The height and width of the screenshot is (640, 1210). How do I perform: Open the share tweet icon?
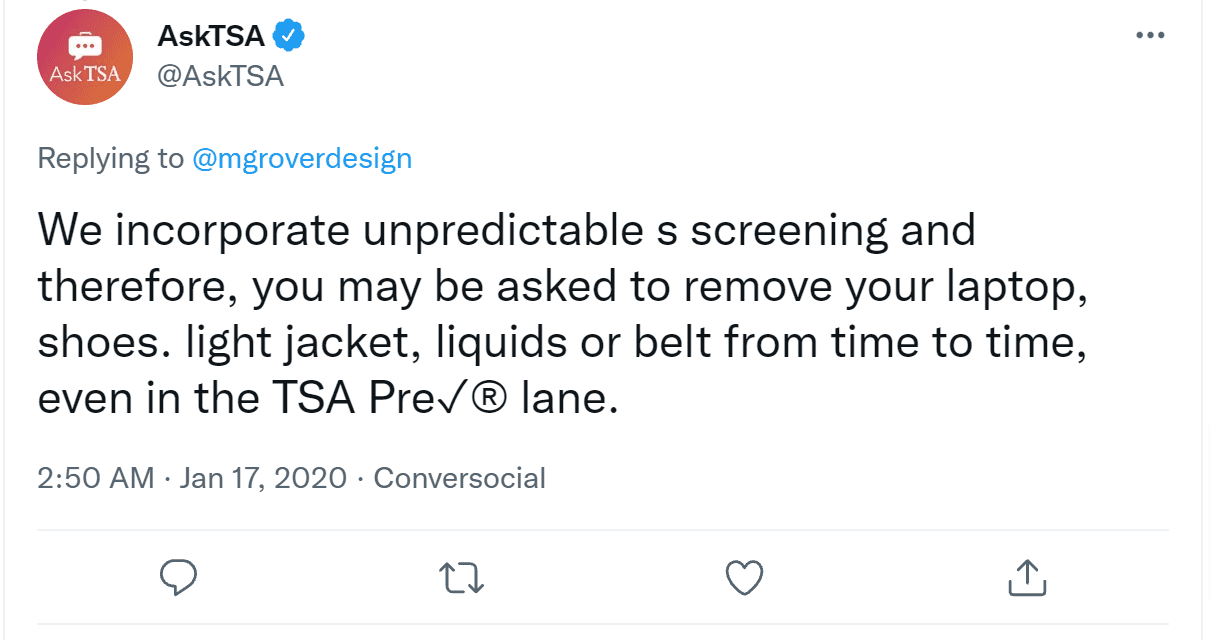1025,575
